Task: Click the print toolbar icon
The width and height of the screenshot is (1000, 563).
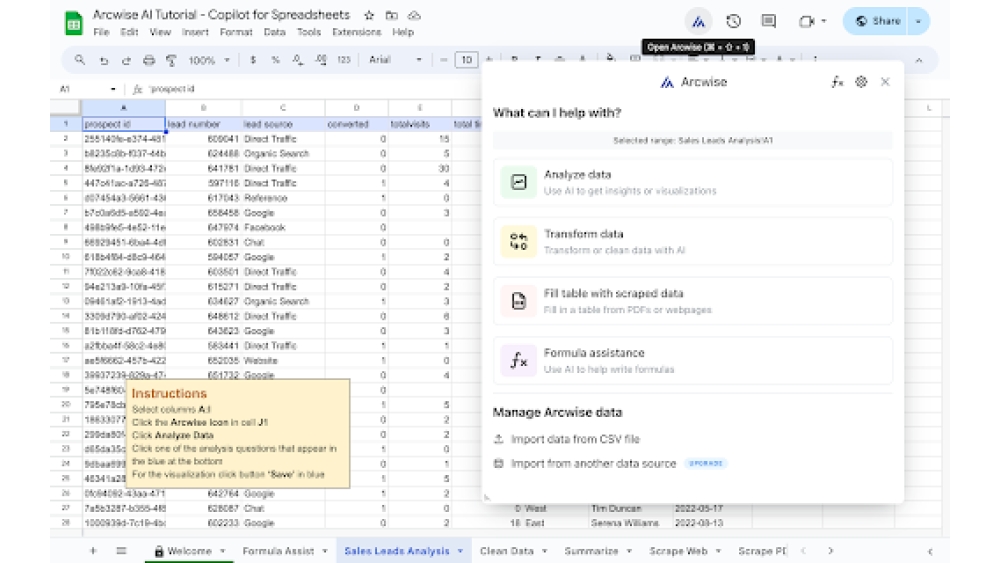Action: tap(149, 60)
